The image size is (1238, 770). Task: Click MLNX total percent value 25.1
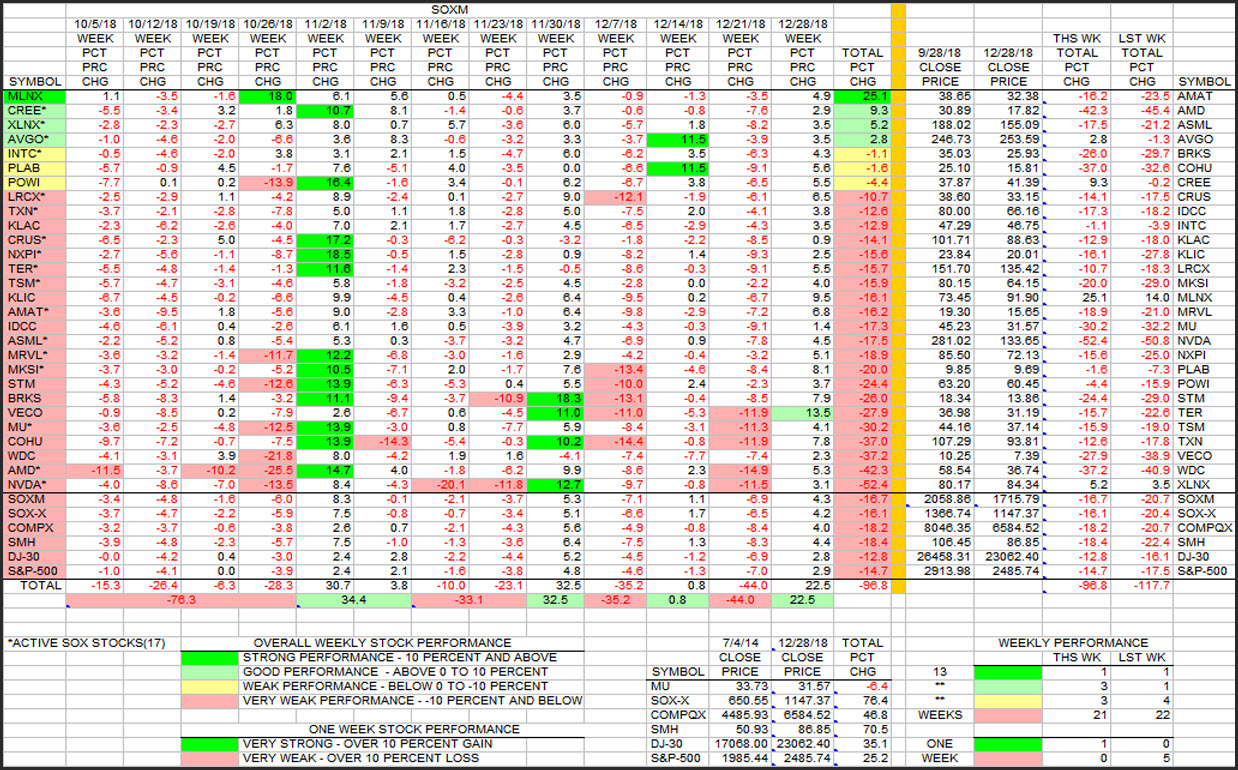[x=862, y=96]
